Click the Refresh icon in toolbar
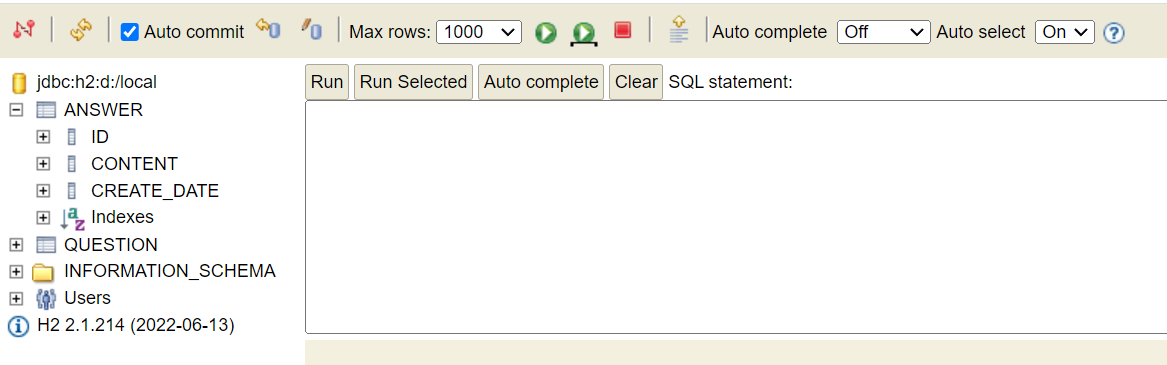Screen dimensions: 1167x365 tap(80, 31)
